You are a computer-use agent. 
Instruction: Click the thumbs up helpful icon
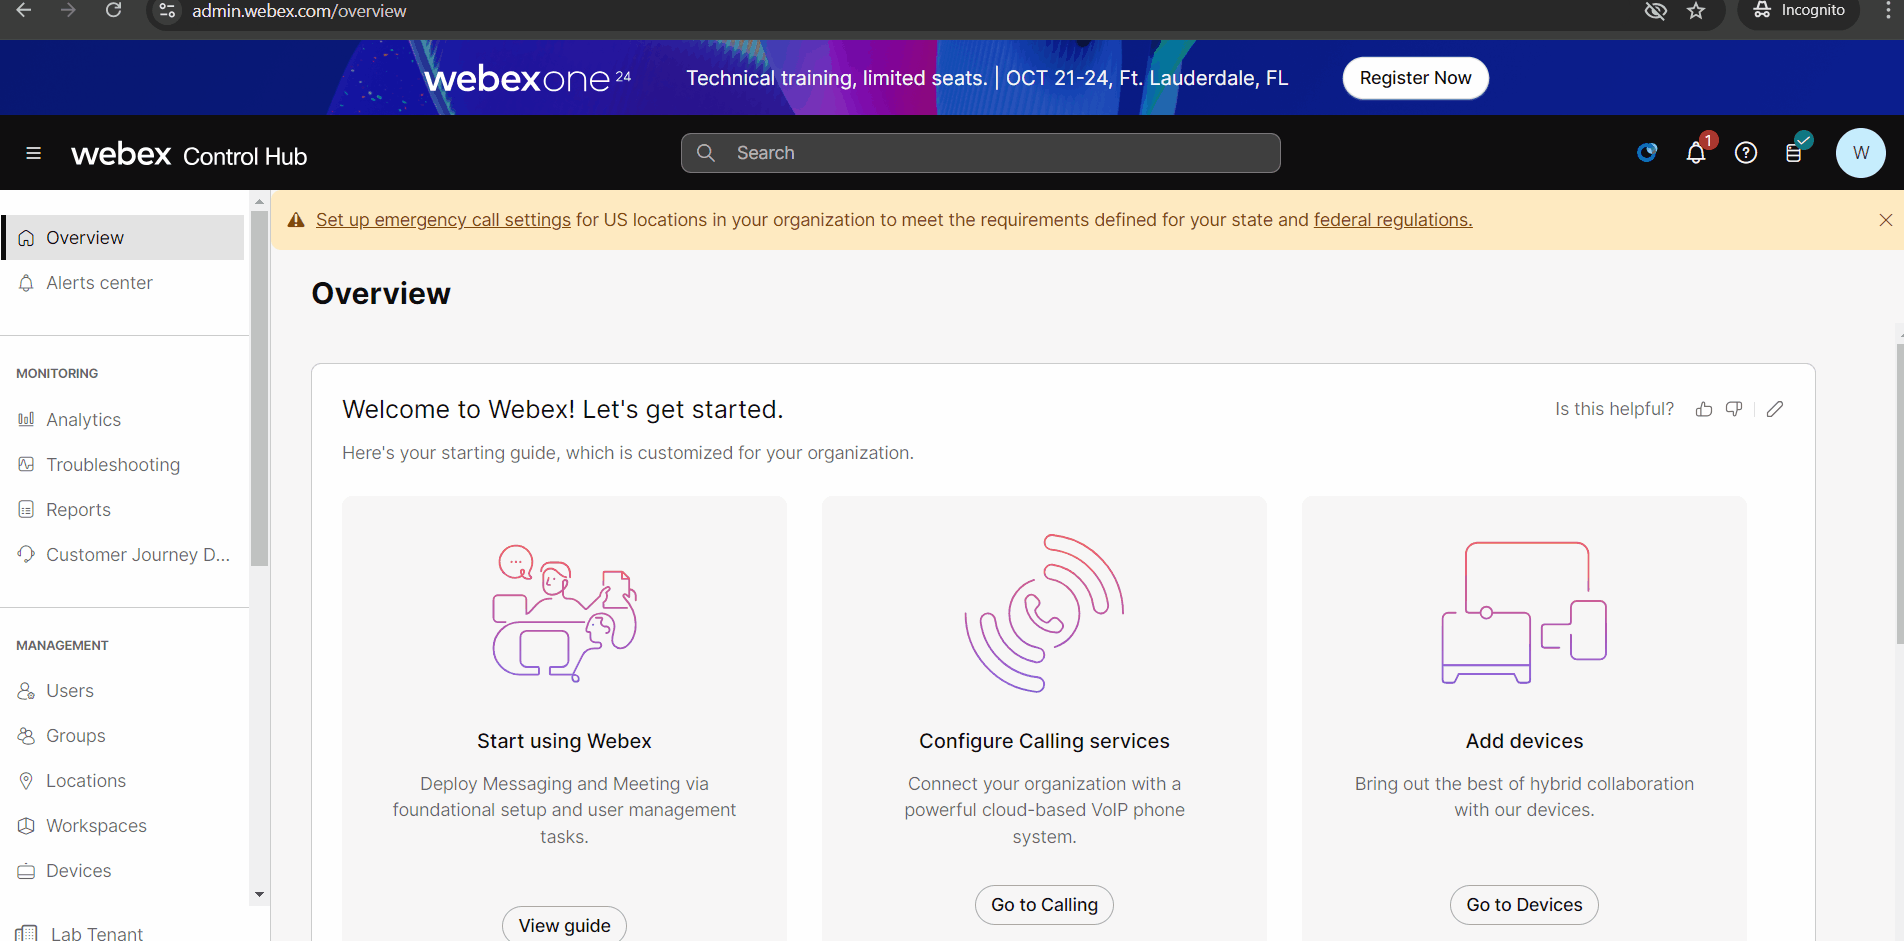click(1704, 409)
